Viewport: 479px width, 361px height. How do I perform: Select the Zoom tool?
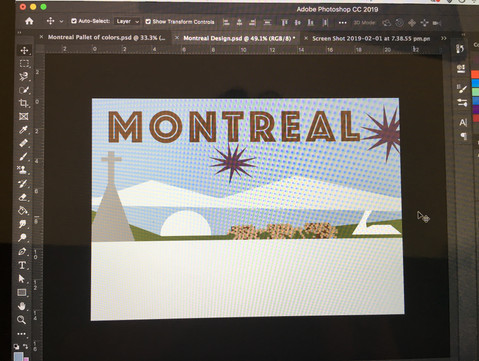[21, 320]
